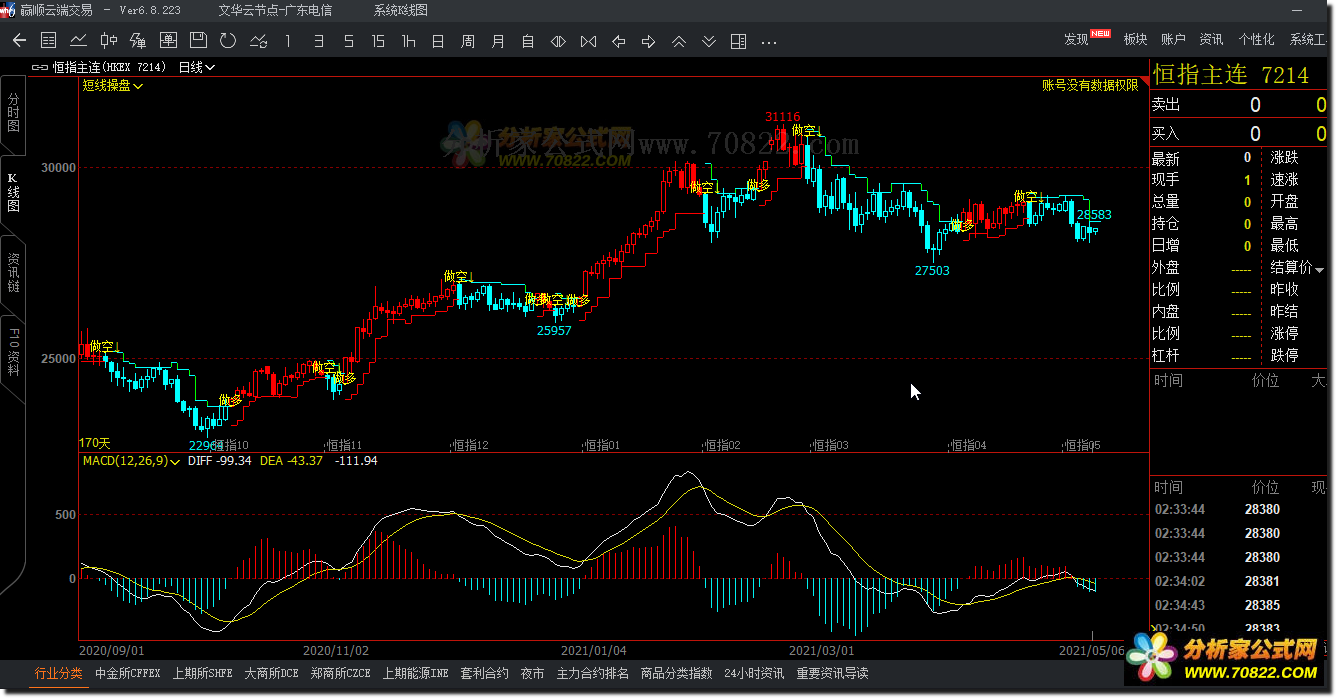The image size is (1337, 698).
Task: Click the horizontal expand chart icon
Action: tap(558, 41)
